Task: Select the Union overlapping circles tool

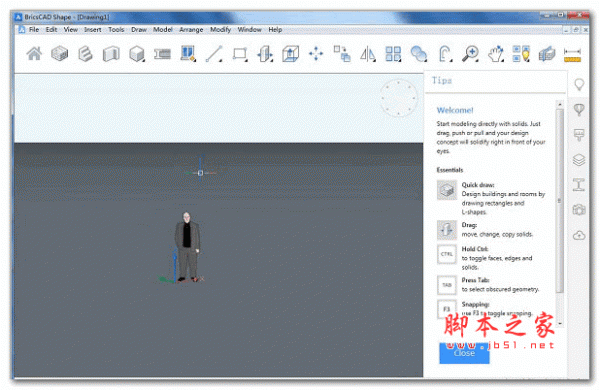Action: pos(419,54)
